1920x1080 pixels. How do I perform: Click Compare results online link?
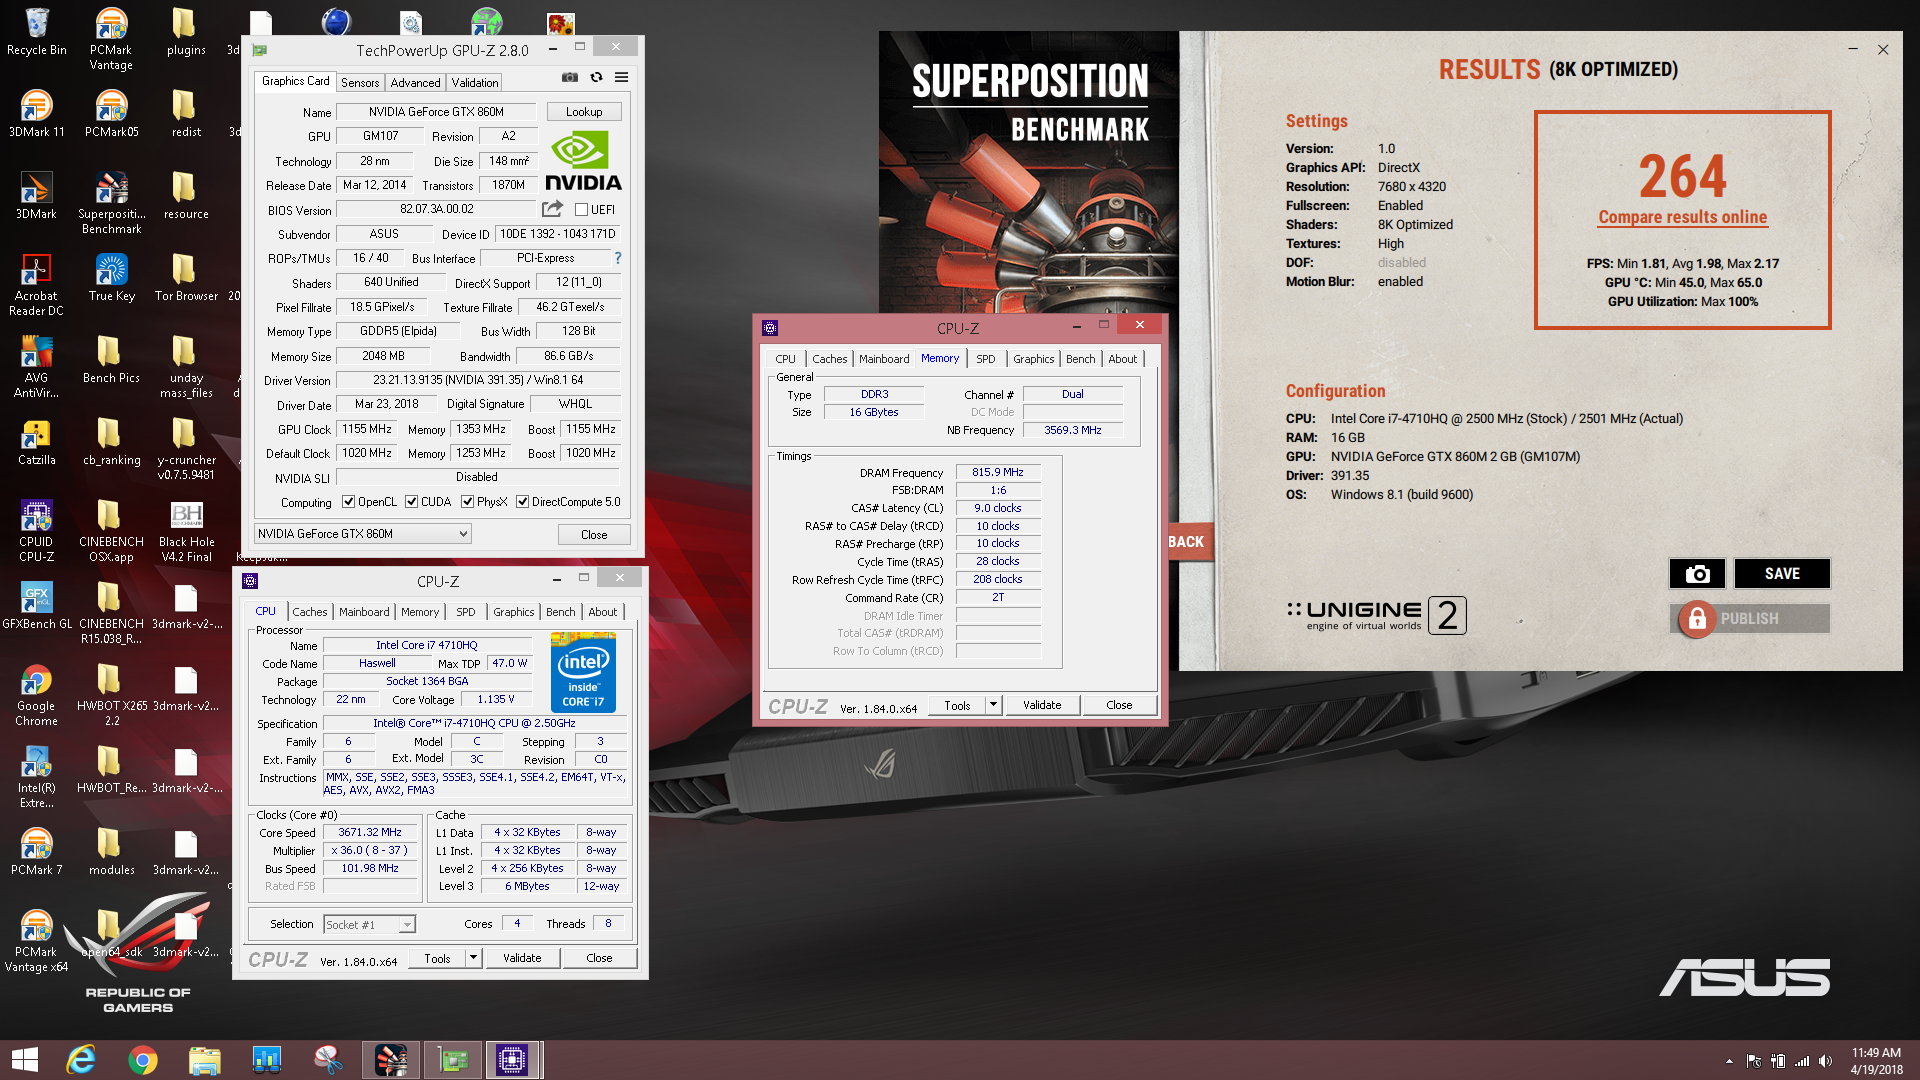pyautogui.click(x=1682, y=217)
